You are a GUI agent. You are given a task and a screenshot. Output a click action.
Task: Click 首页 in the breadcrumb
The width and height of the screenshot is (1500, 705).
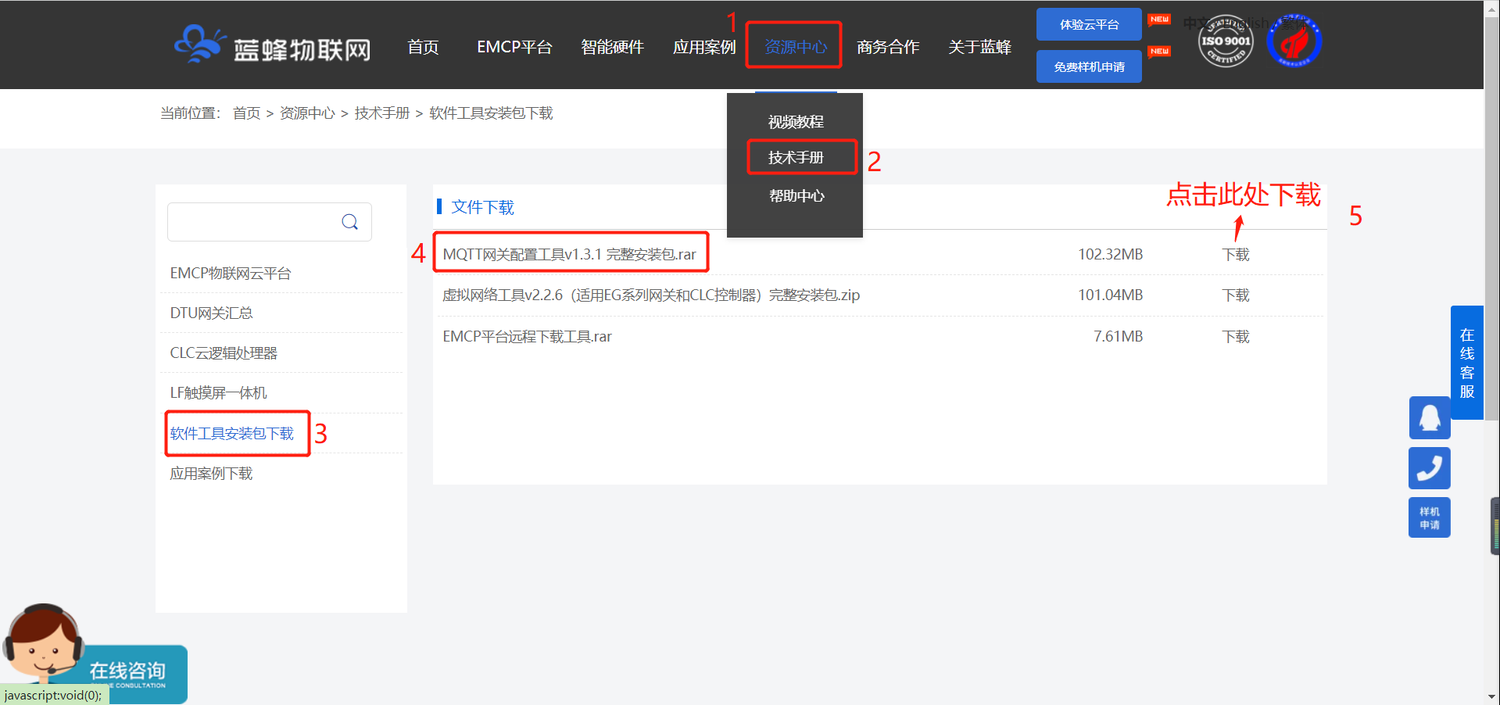coord(246,113)
